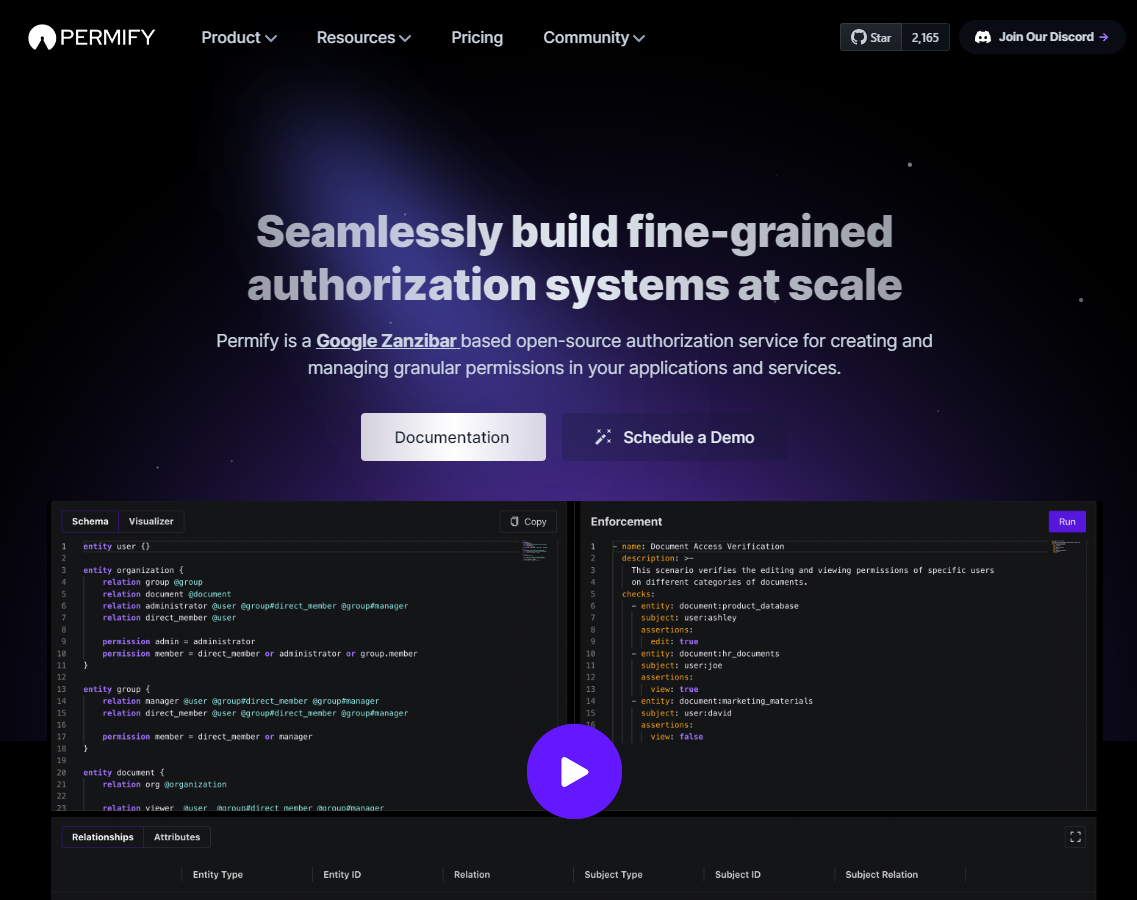Click the Schedule a Demo sparkle icon
This screenshot has height=900, width=1137.
[x=602, y=436]
